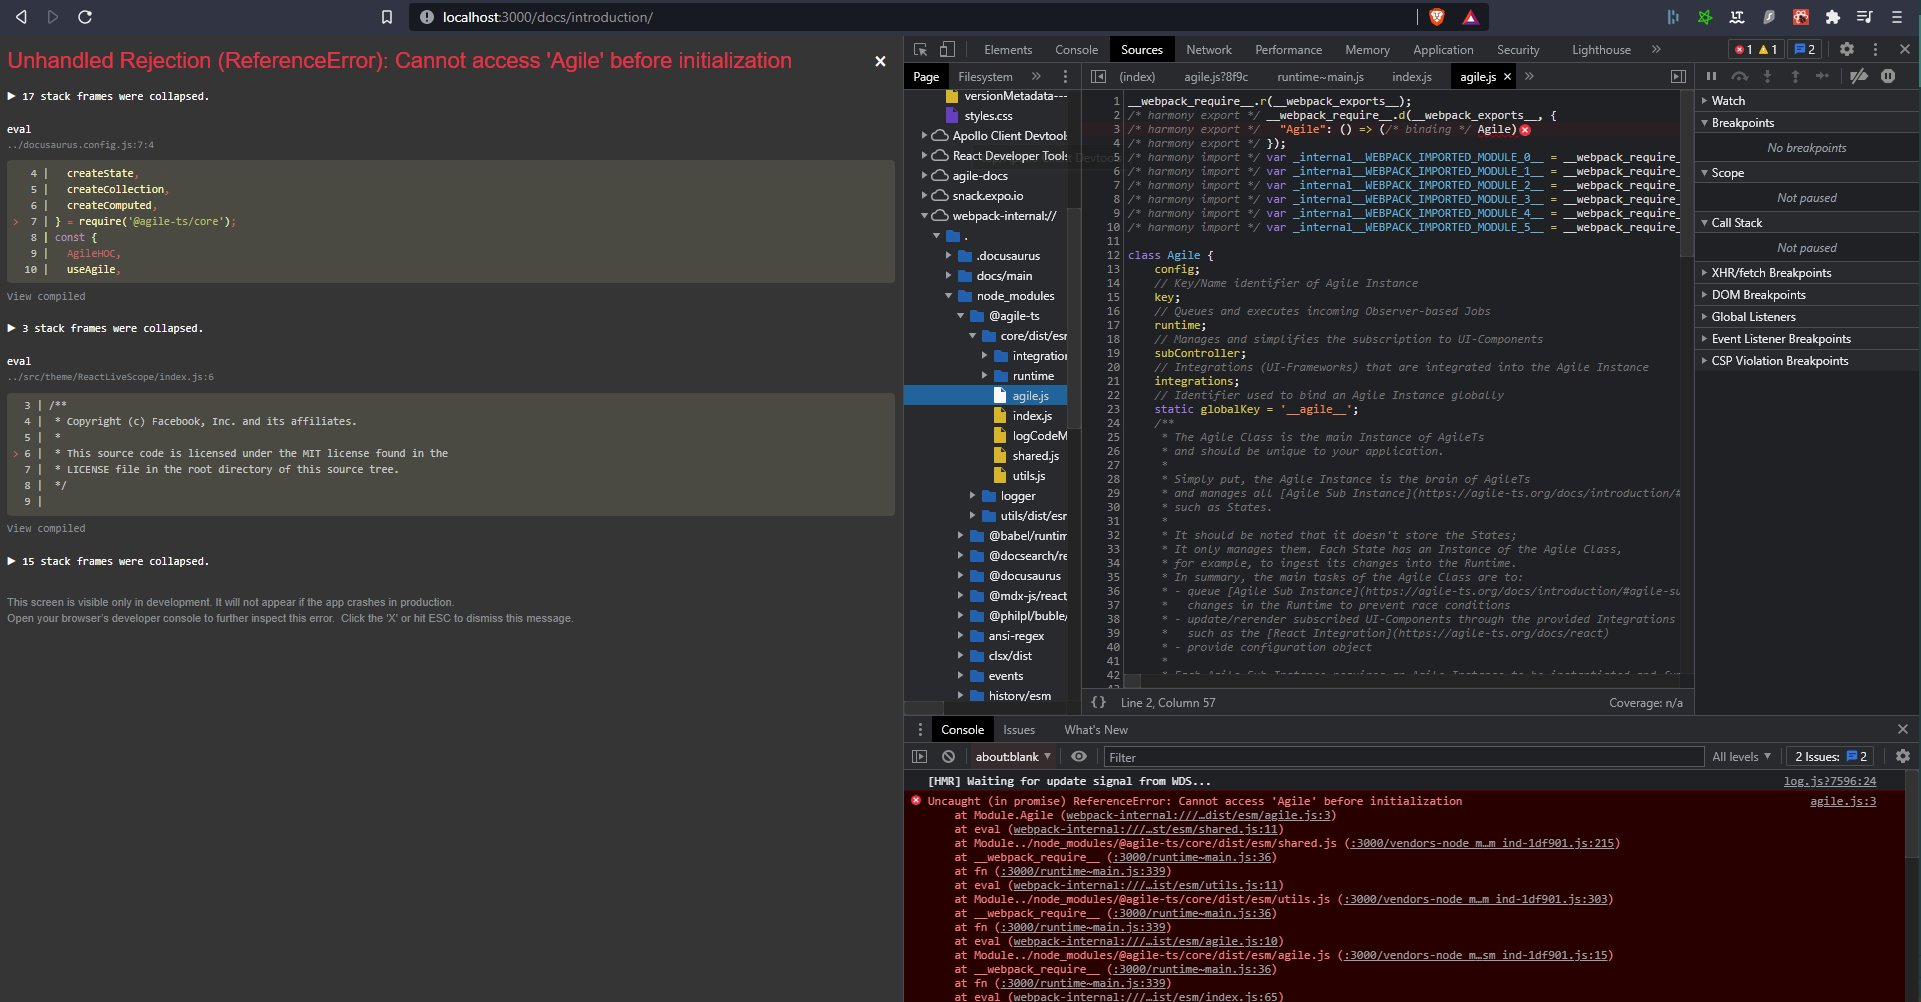Open DevTools settings gear

pos(1847,49)
